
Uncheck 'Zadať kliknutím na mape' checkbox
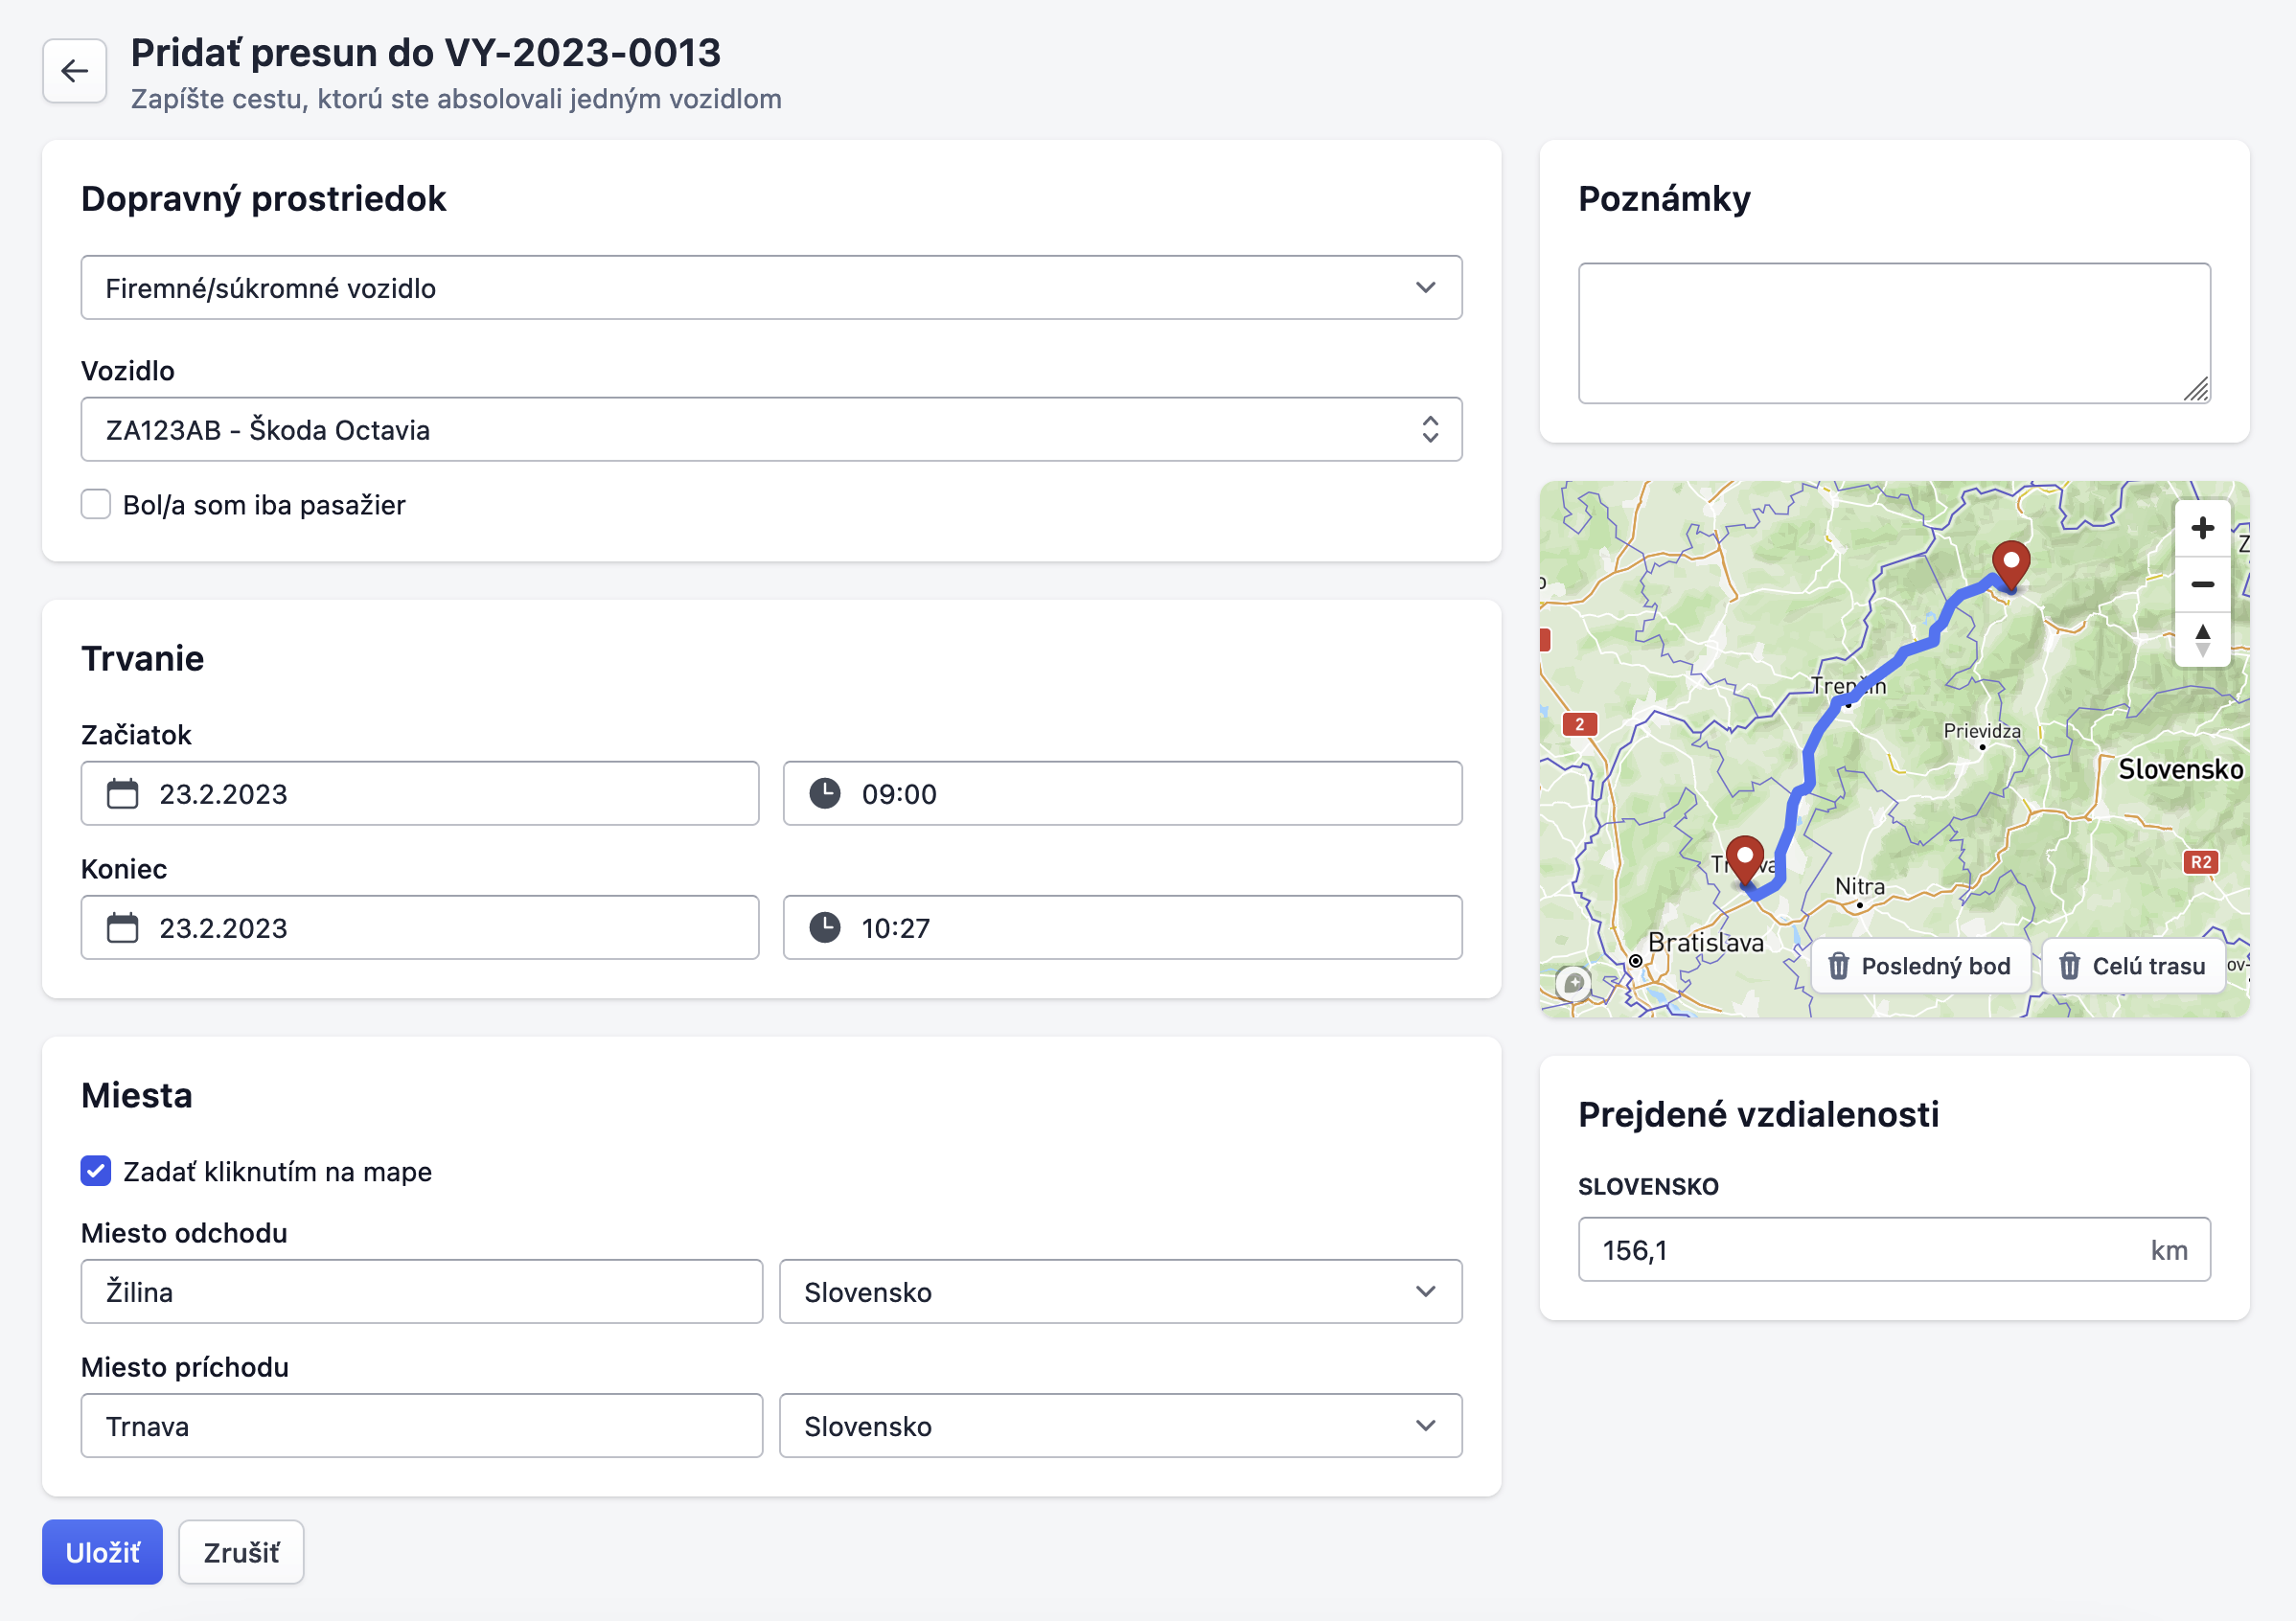point(96,1170)
